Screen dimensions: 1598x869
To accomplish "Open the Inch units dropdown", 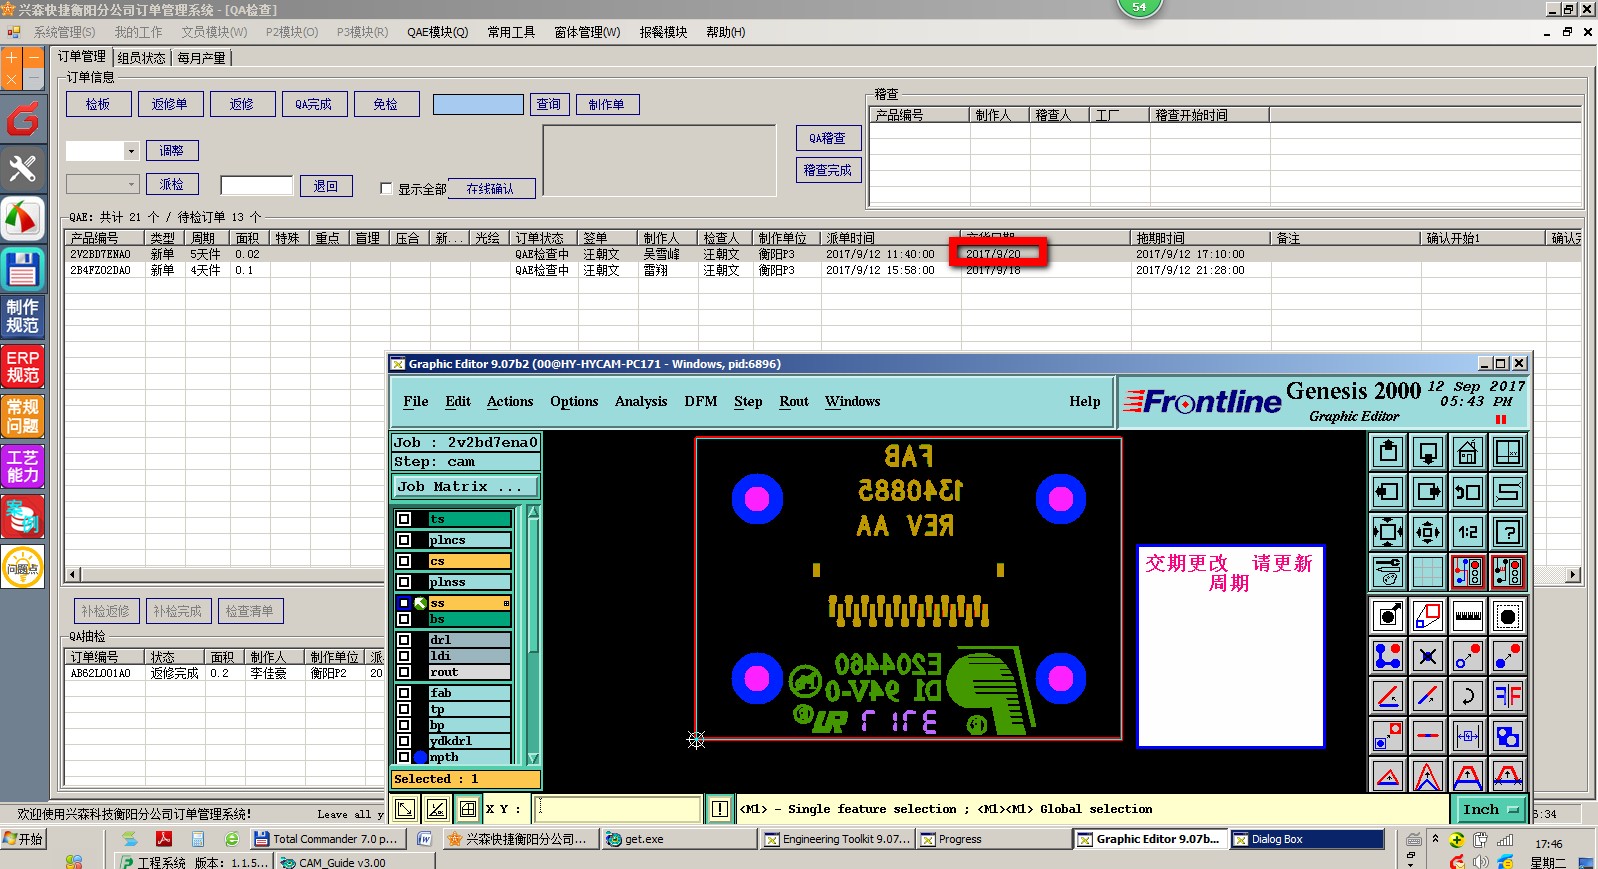I will [1491, 809].
